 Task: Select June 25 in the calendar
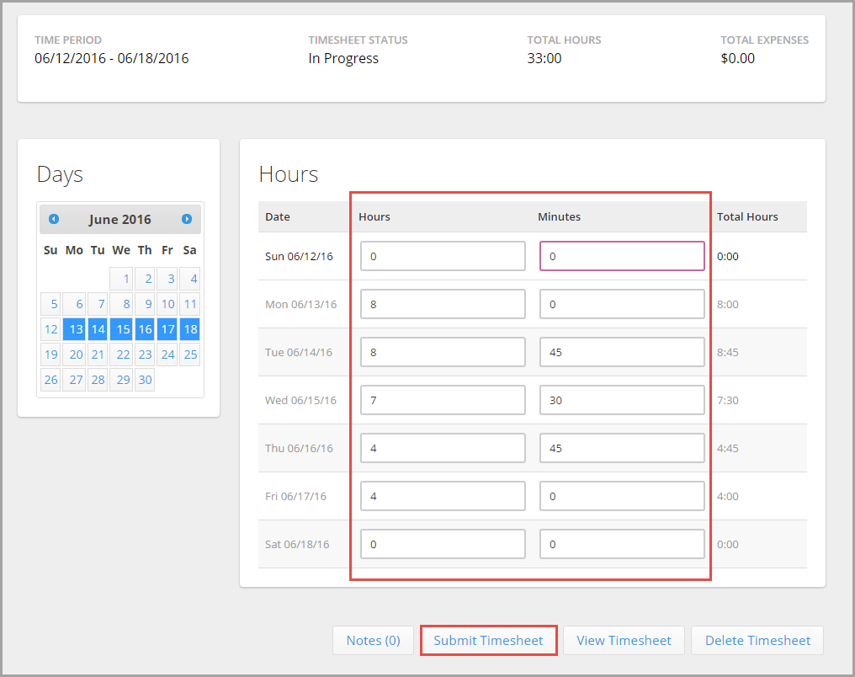pyautogui.click(x=190, y=354)
